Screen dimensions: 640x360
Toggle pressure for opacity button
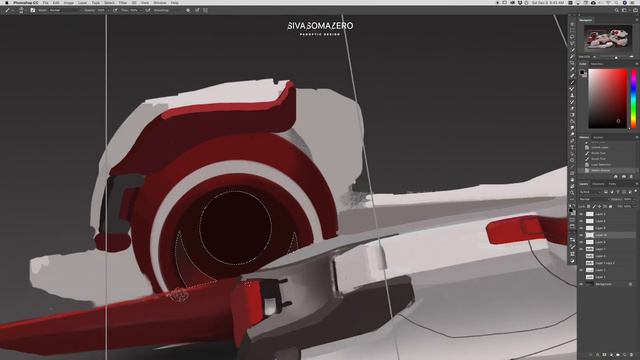point(116,10)
